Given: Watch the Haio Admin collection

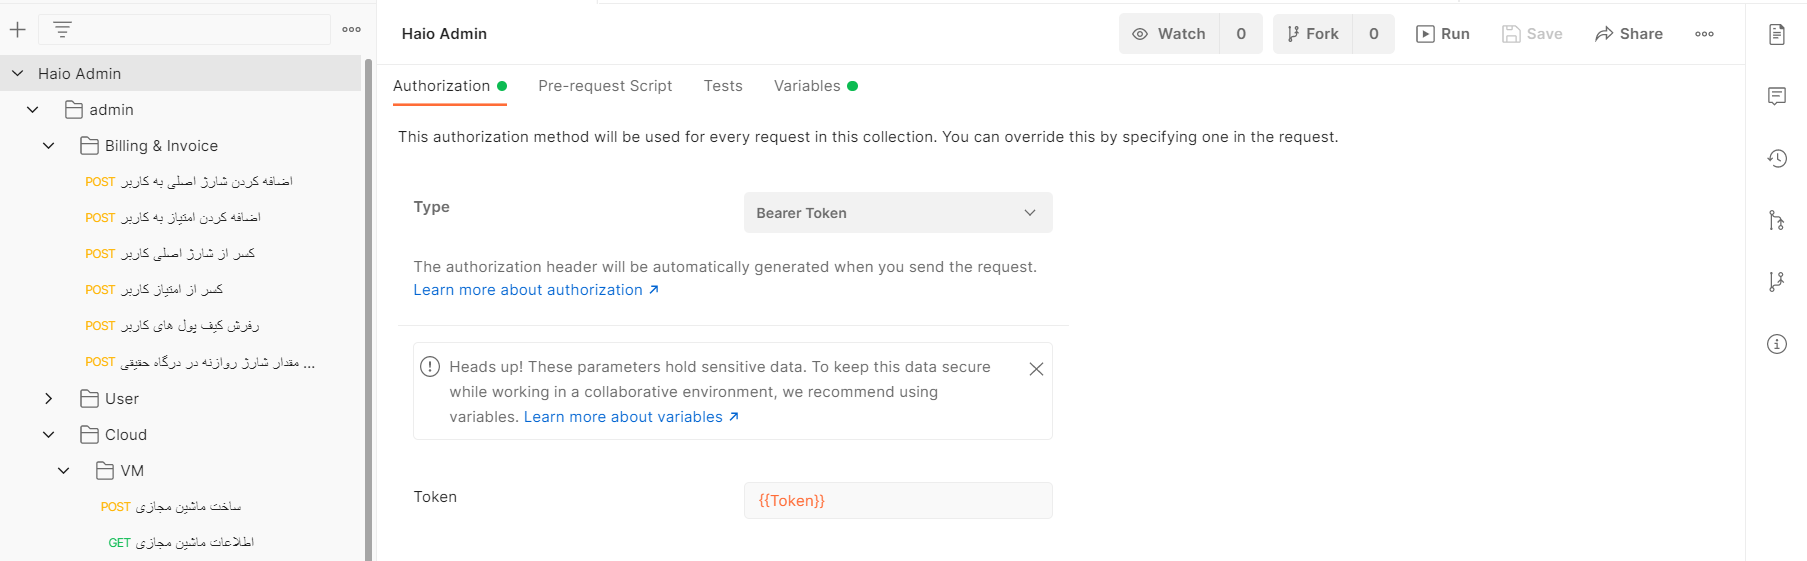Looking at the screenshot, I should click(x=1169, y=34).
